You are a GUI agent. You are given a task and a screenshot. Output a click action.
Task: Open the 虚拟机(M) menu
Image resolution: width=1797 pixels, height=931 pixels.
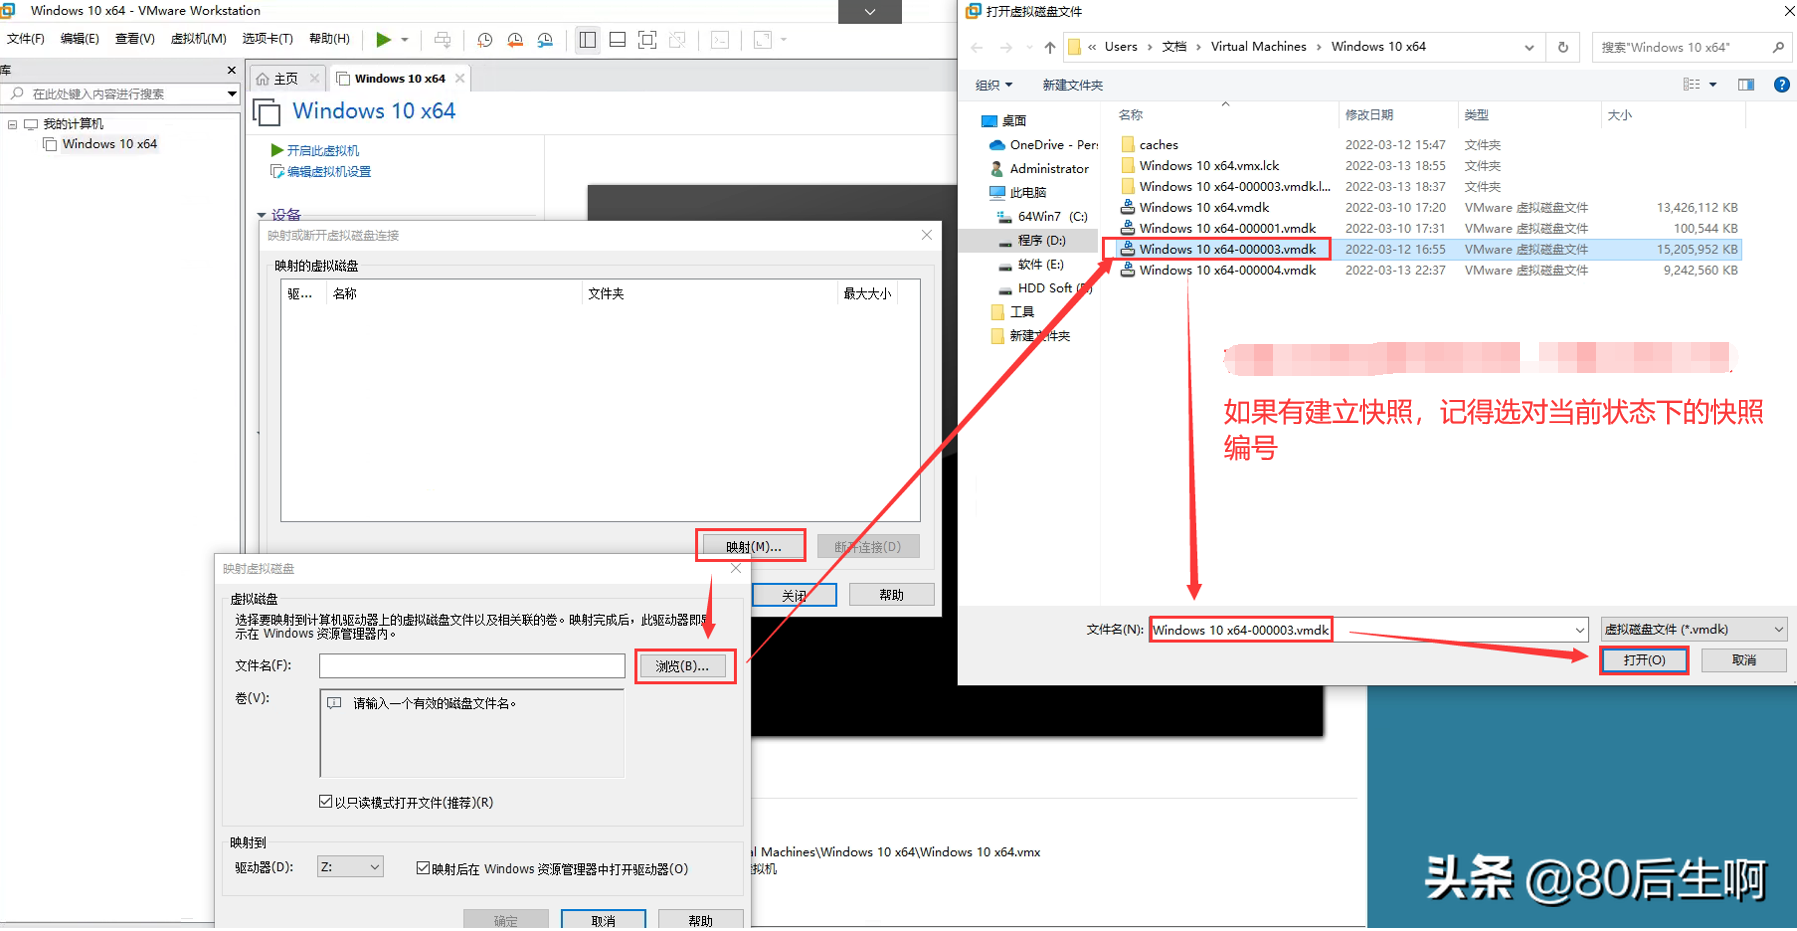coord(199,39)
